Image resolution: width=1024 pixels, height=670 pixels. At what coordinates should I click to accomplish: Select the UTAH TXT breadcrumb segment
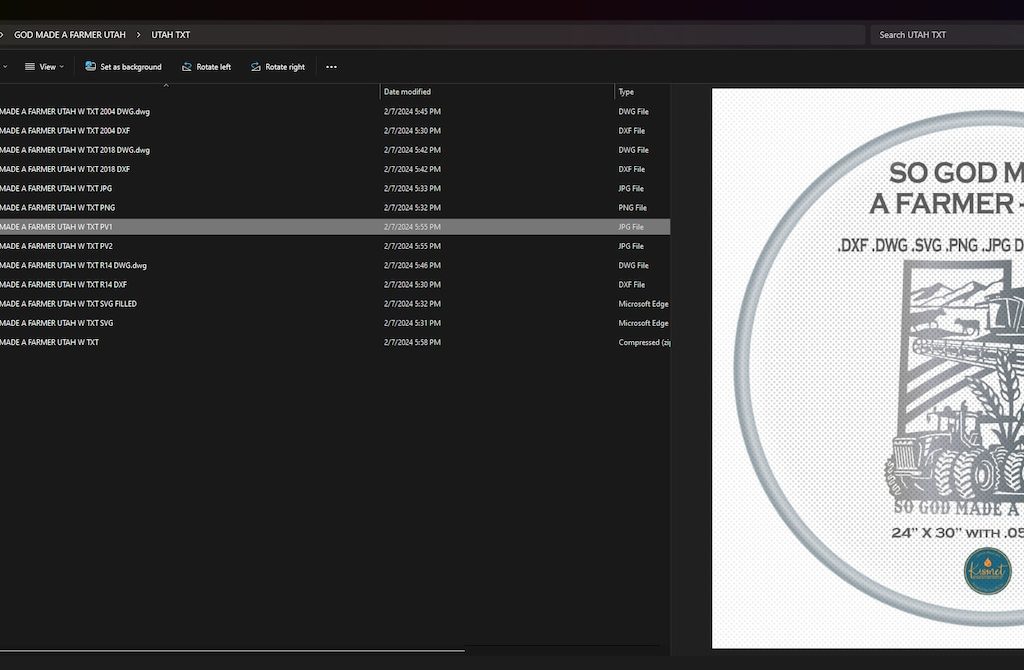tap(171, 35)
